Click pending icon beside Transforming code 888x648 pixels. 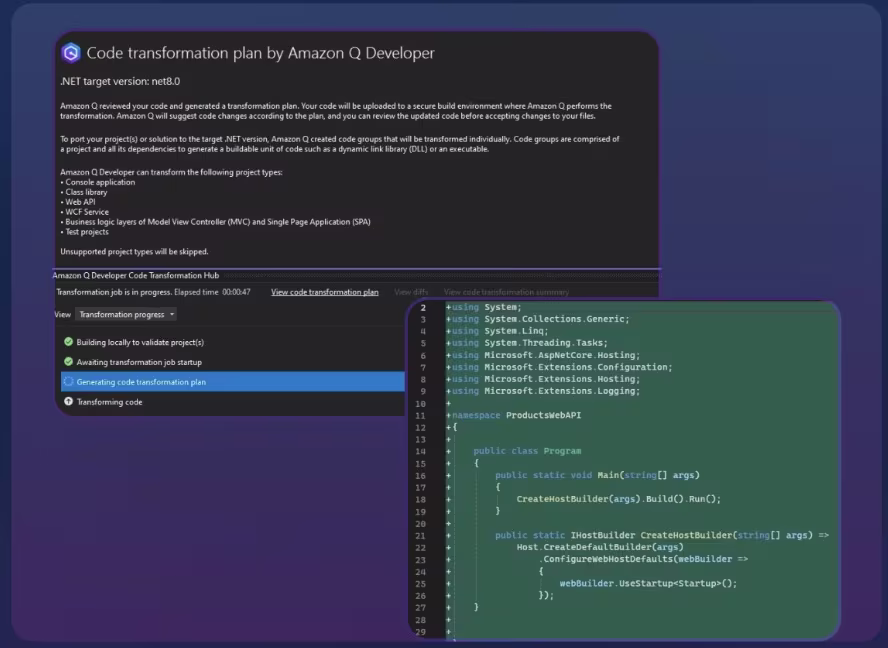click(x=69, y=401)
